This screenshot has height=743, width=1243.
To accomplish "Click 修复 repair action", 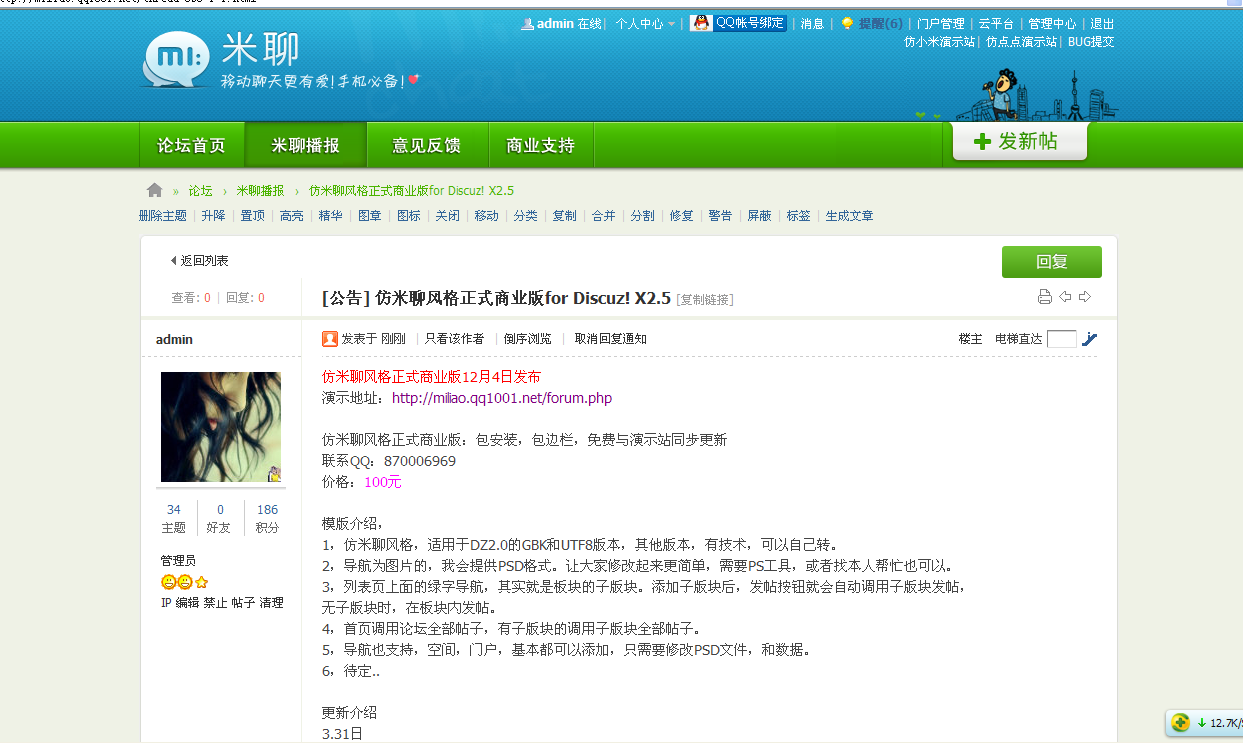I will [682, 216].
